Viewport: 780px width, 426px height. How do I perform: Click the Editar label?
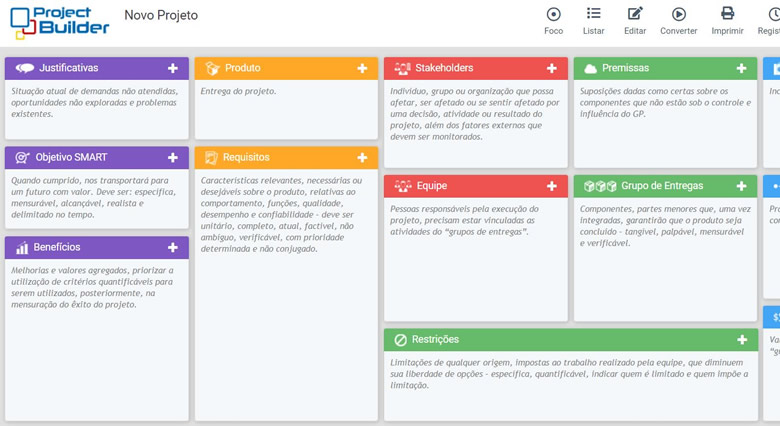coord(635,31)
